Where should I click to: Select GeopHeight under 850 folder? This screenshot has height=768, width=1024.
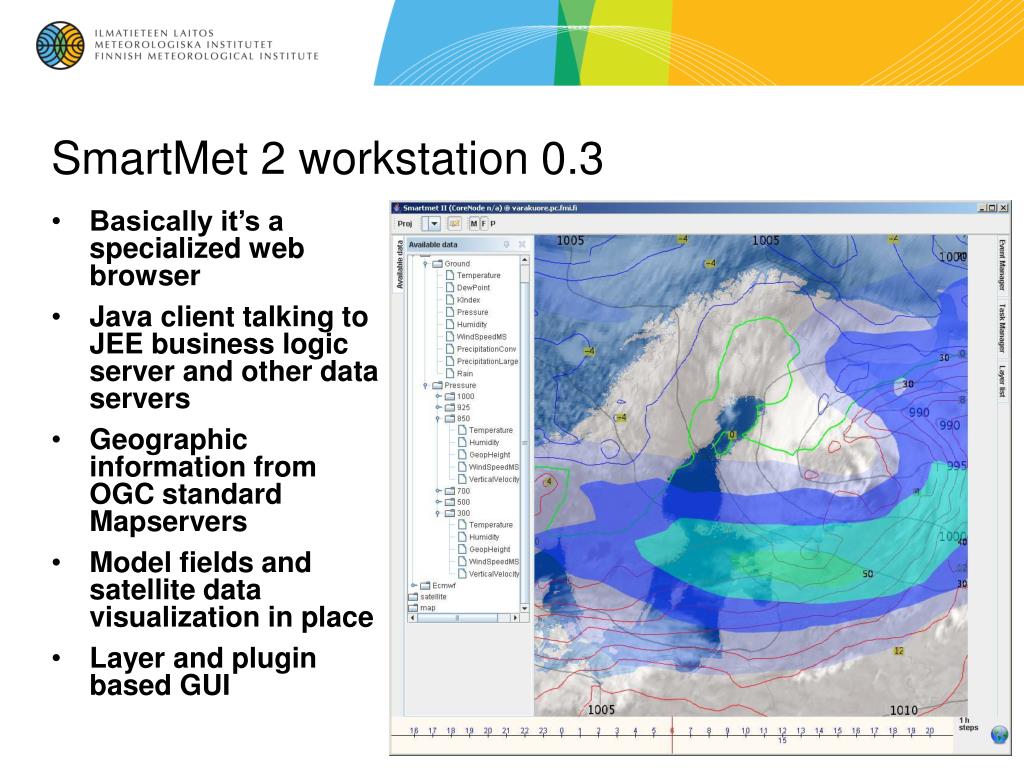point(484,455)
